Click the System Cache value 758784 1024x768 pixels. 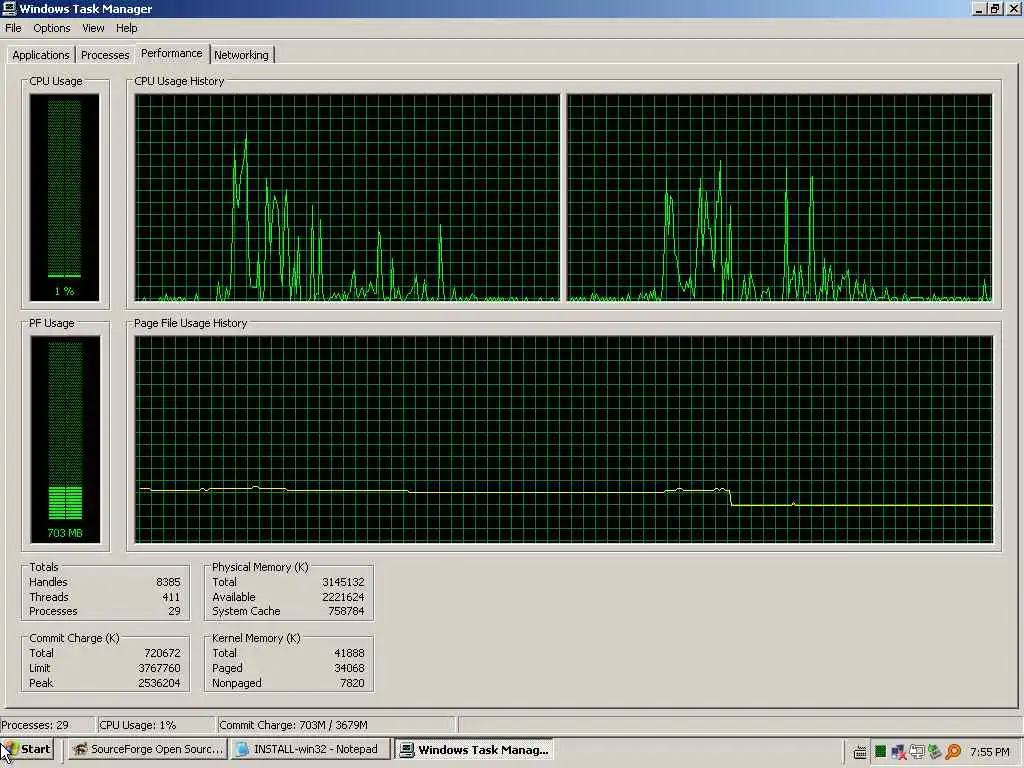[346, 611]
